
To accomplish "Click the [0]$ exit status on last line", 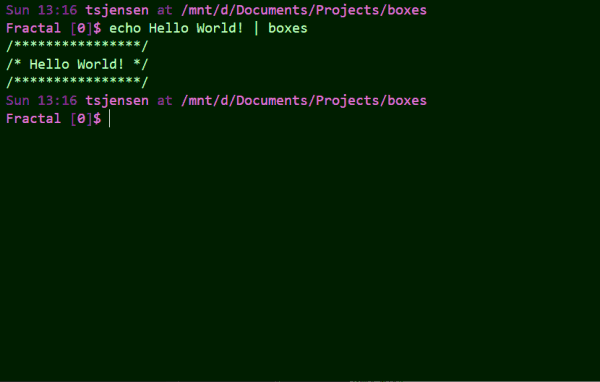I will (x=86, y=119).
